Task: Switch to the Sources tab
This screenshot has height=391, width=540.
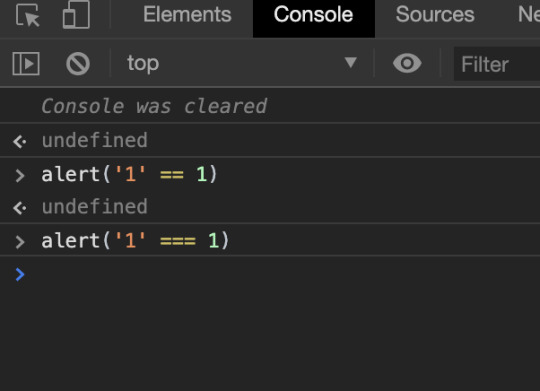Action: point(435,14)
